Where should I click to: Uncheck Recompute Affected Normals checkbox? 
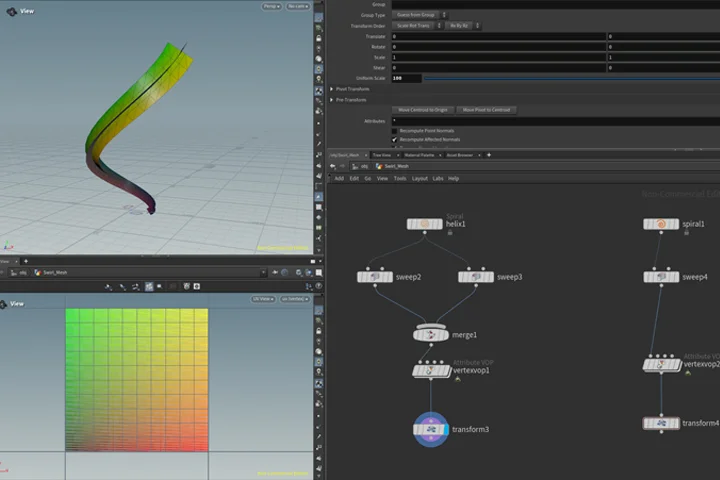[x=394, y=140]
